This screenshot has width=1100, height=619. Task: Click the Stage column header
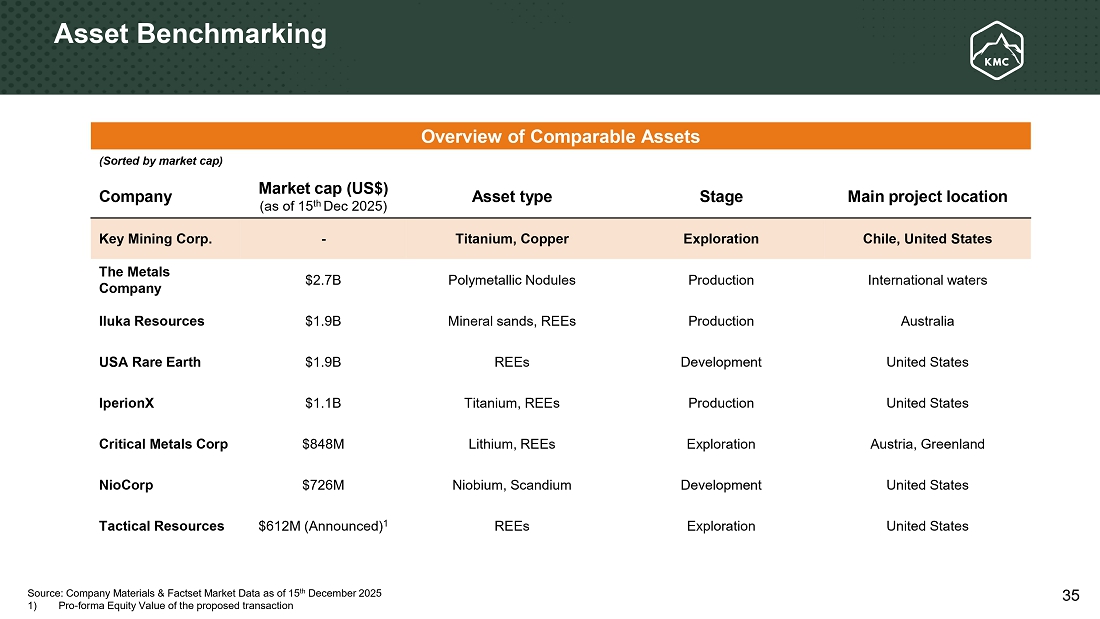721,197
